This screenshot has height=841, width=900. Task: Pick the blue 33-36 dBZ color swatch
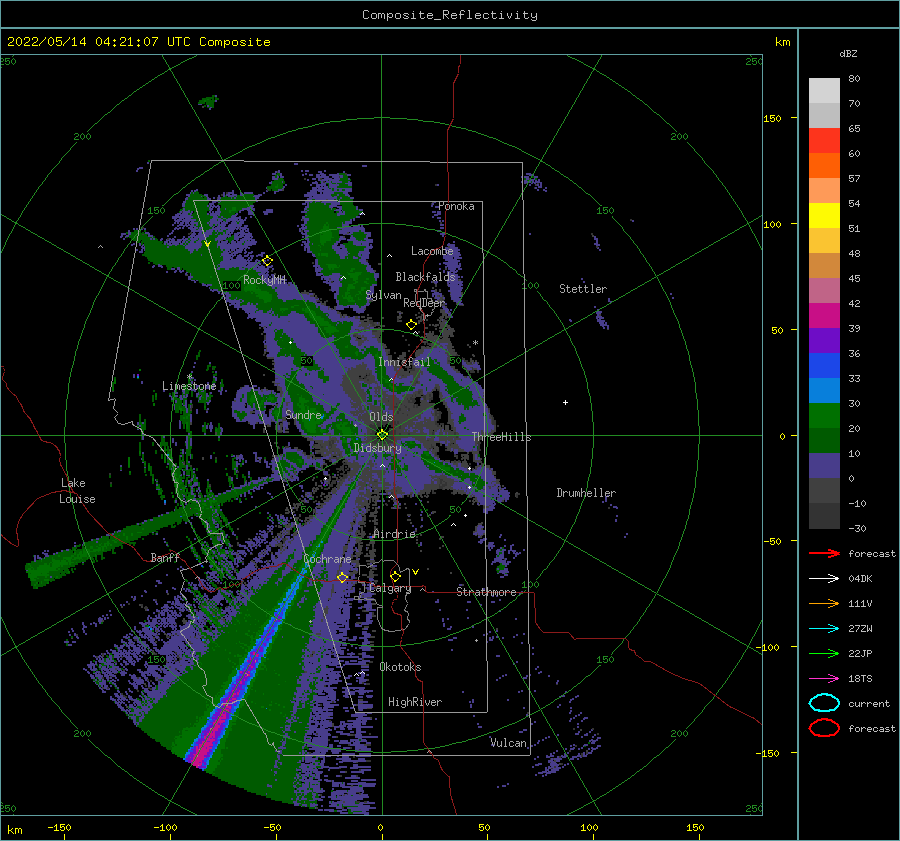pos(824,365)
